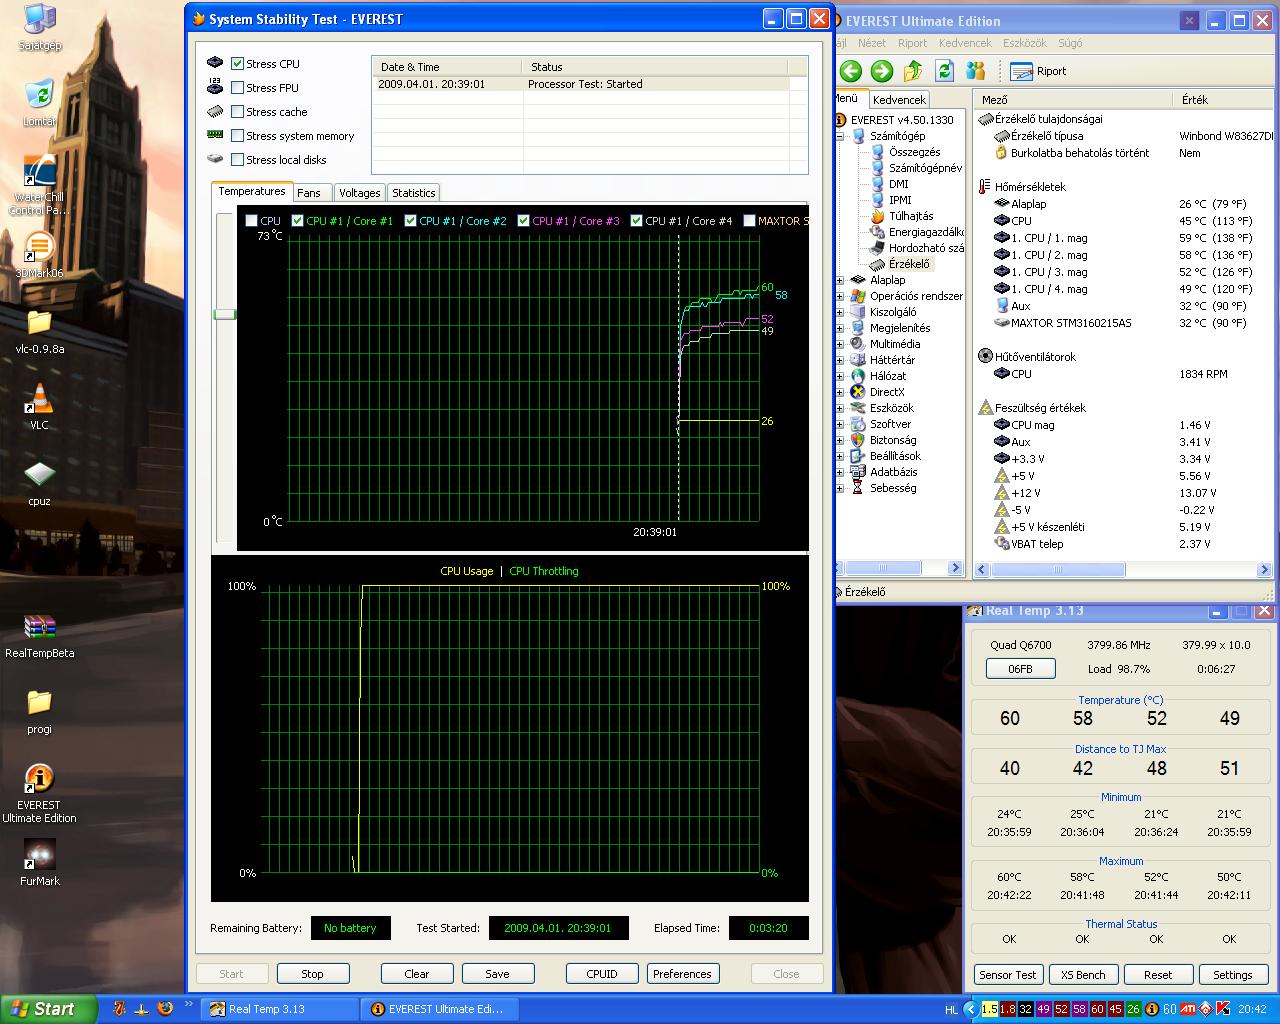Open the Kedvencek tab in EVEREST
The height and width of the screenshot is (1024, 1280).
(899, 100)
